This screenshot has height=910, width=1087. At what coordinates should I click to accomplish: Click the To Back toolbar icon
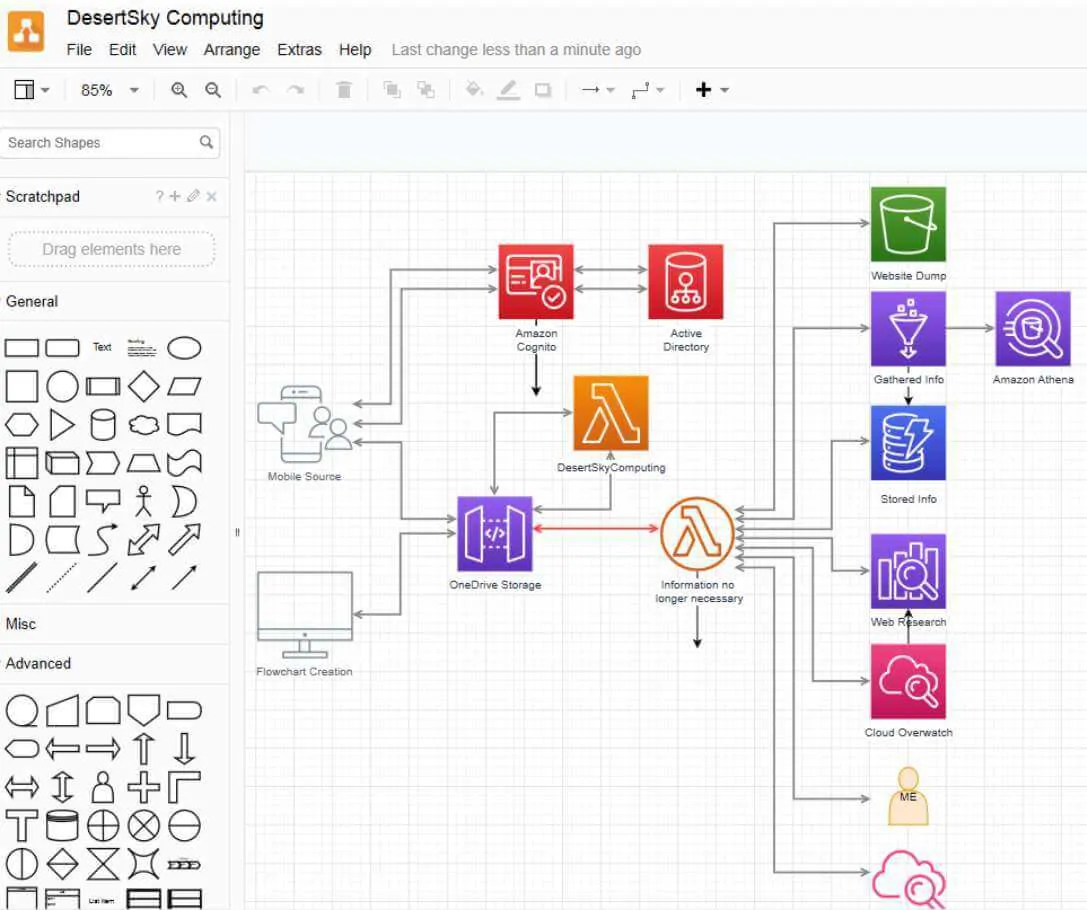[x=426, y=89]
